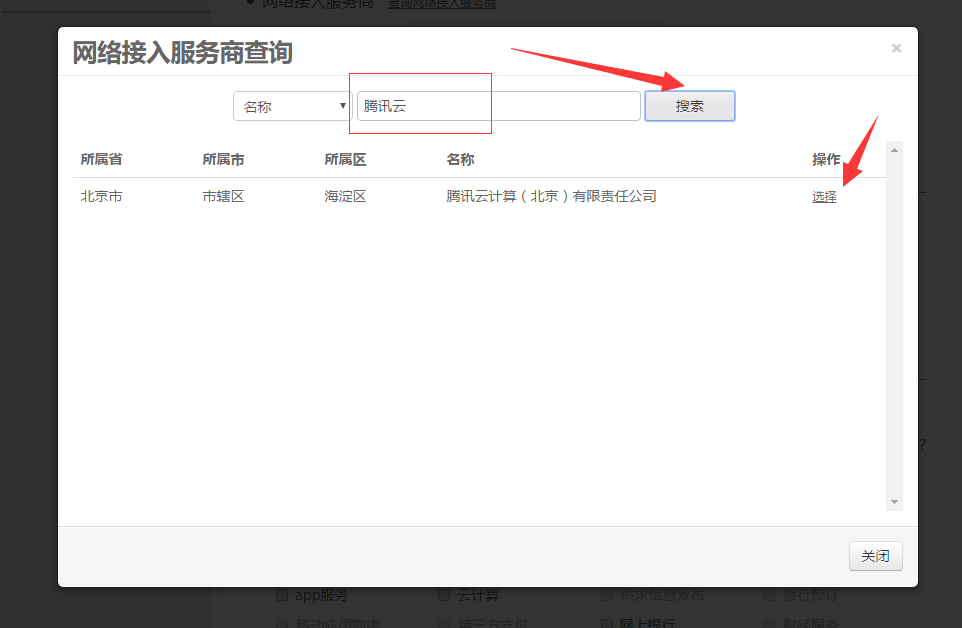
Task: Click the scrollbar up arrow in results
Action: click(x=894, y=150)
